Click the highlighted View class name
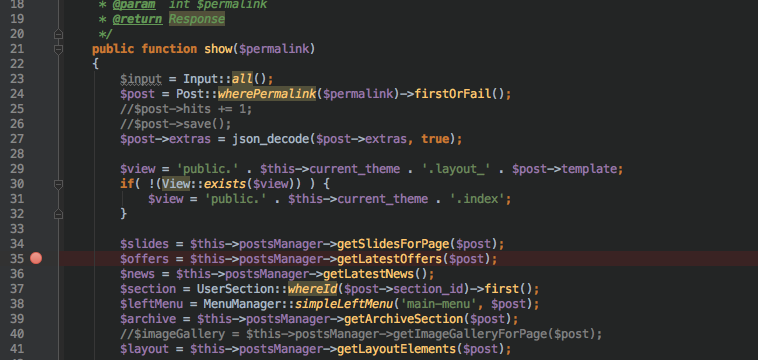This screenshot has height=360, width=758. point(176,184)
